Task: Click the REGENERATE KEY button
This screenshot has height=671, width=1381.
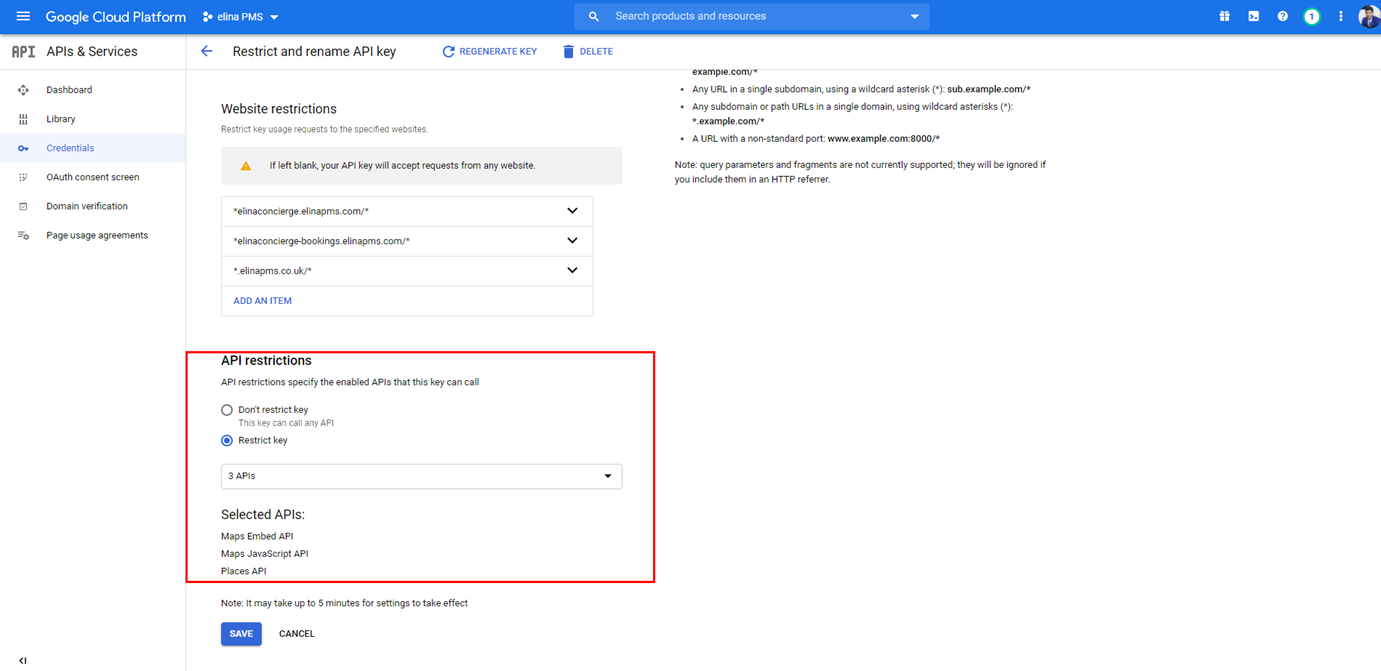Action: (489, 51)
